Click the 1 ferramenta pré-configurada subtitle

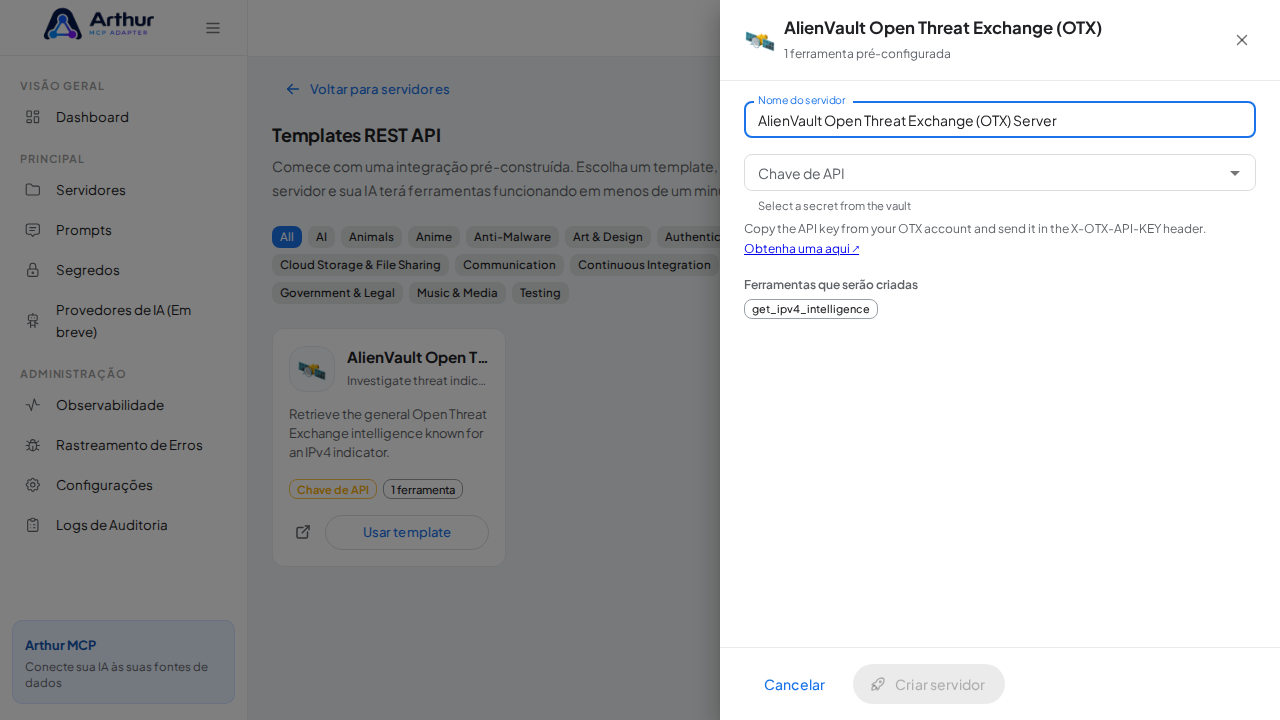pyautogui.click(x=867, y=54)
